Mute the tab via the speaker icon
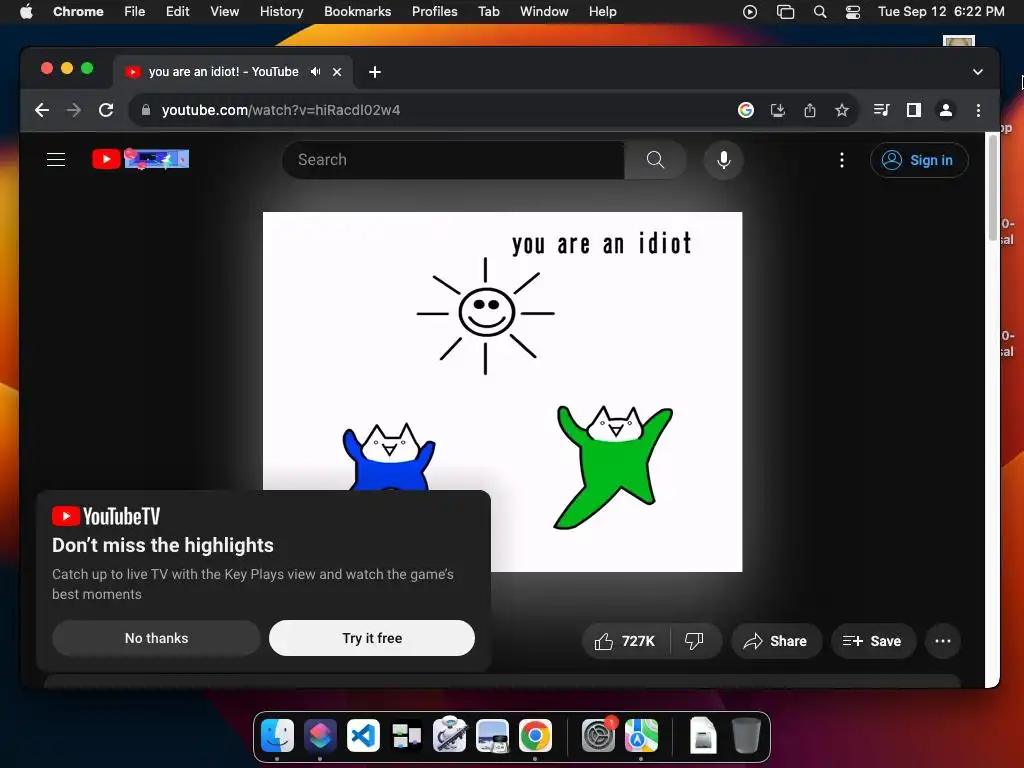The height and width of the screenshot is (768, 1024). (x=315, y=71)
